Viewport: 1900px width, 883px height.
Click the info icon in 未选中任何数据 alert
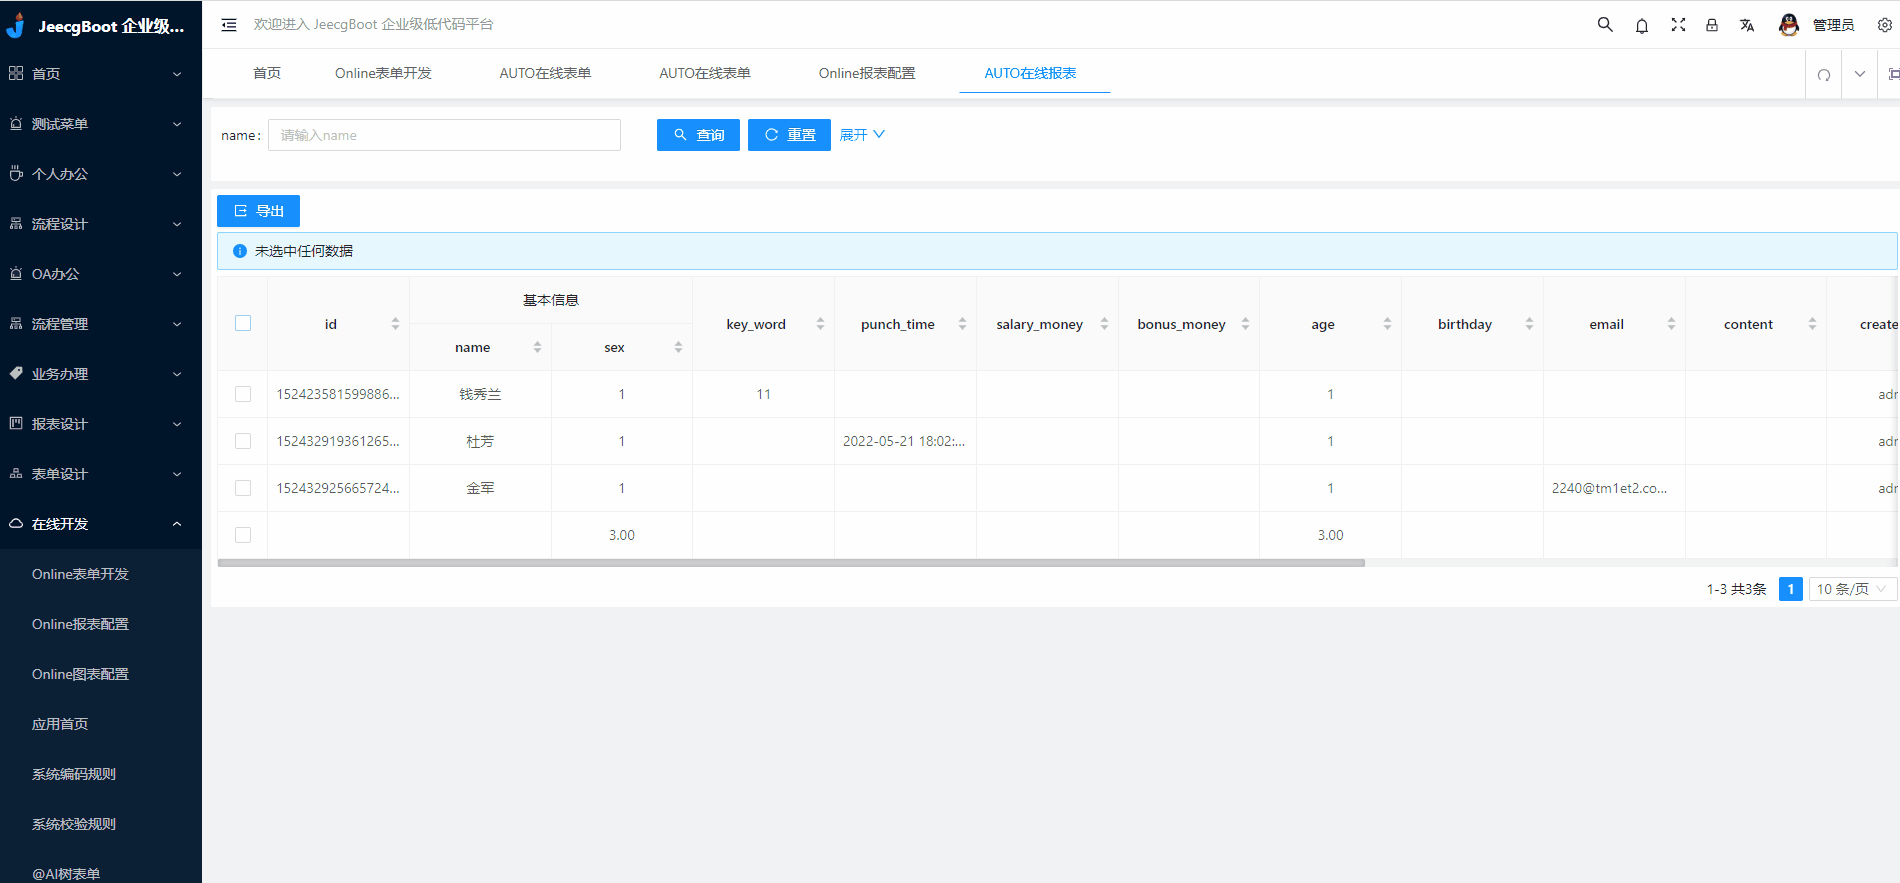tap(240, 251)
